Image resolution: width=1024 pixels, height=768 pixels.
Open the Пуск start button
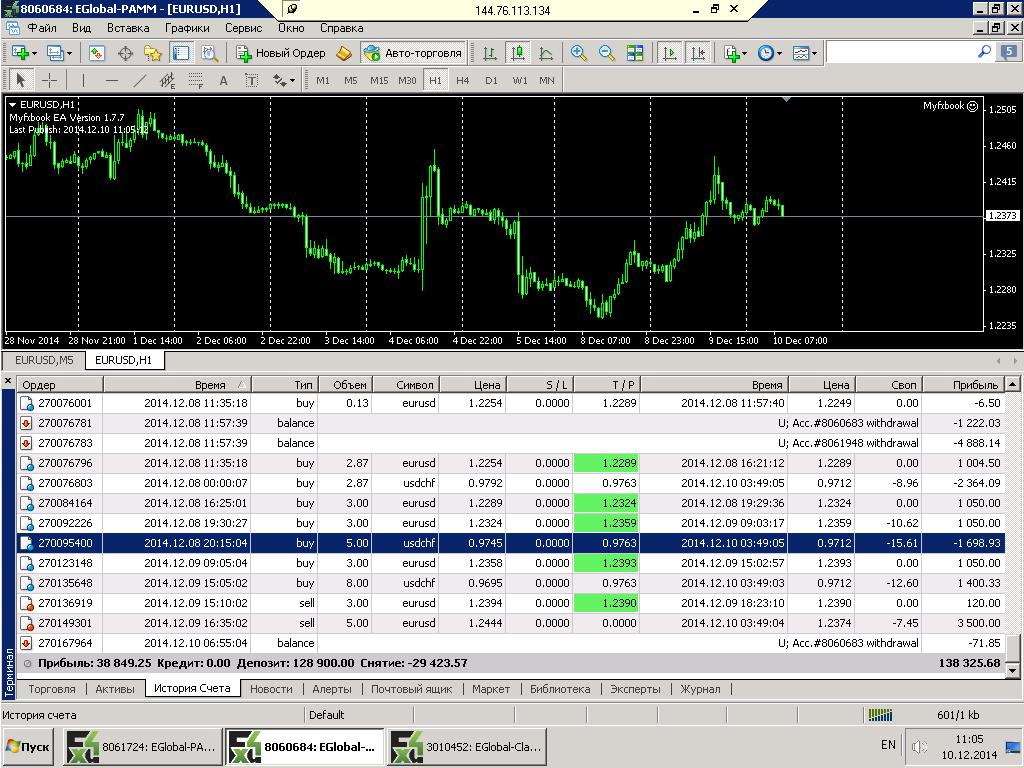click(28, 746)
